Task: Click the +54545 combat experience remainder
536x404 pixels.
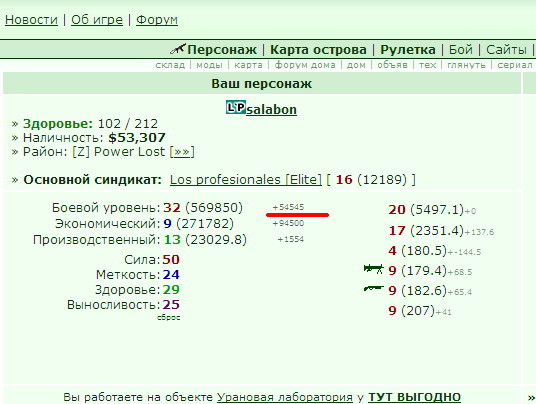Action: [x=288, y=207]
